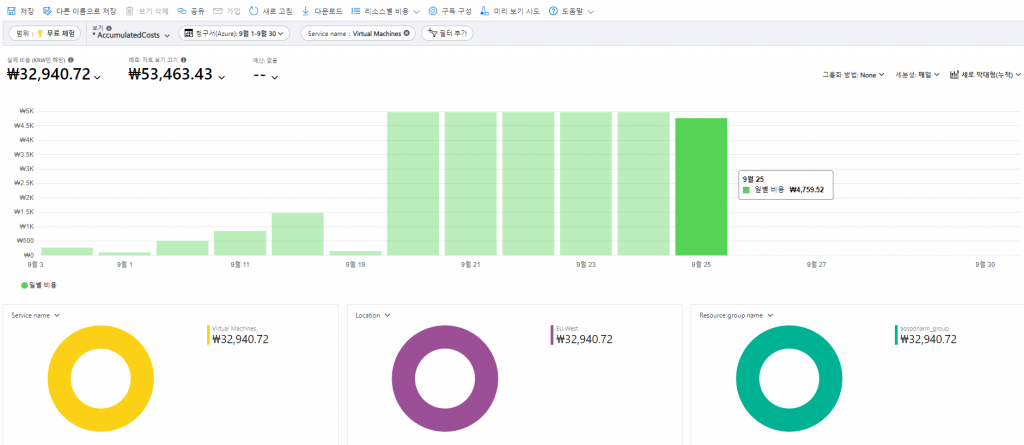1024x445 pixels.
Task: Click info icon next to 실제 비용 label
Action: [x=71, y=60]
